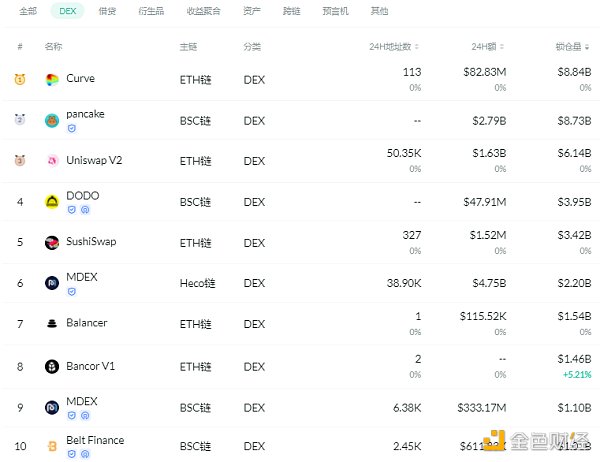The height and width of the screenshot is (462, 600).
Task: Click the shield badge under pancake
Action: tap(72, 129)
